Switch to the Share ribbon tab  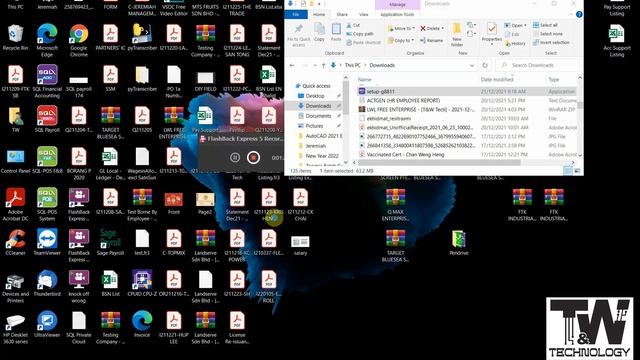point(342,14)
